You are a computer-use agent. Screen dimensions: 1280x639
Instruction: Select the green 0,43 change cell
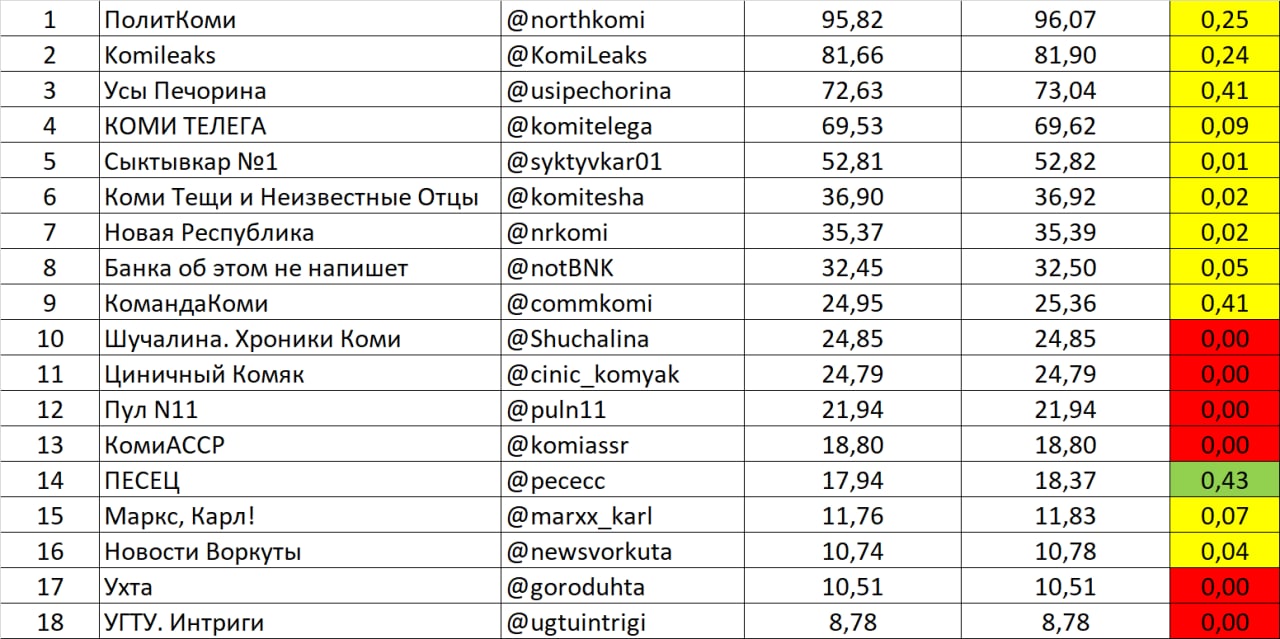point(1225,480)
